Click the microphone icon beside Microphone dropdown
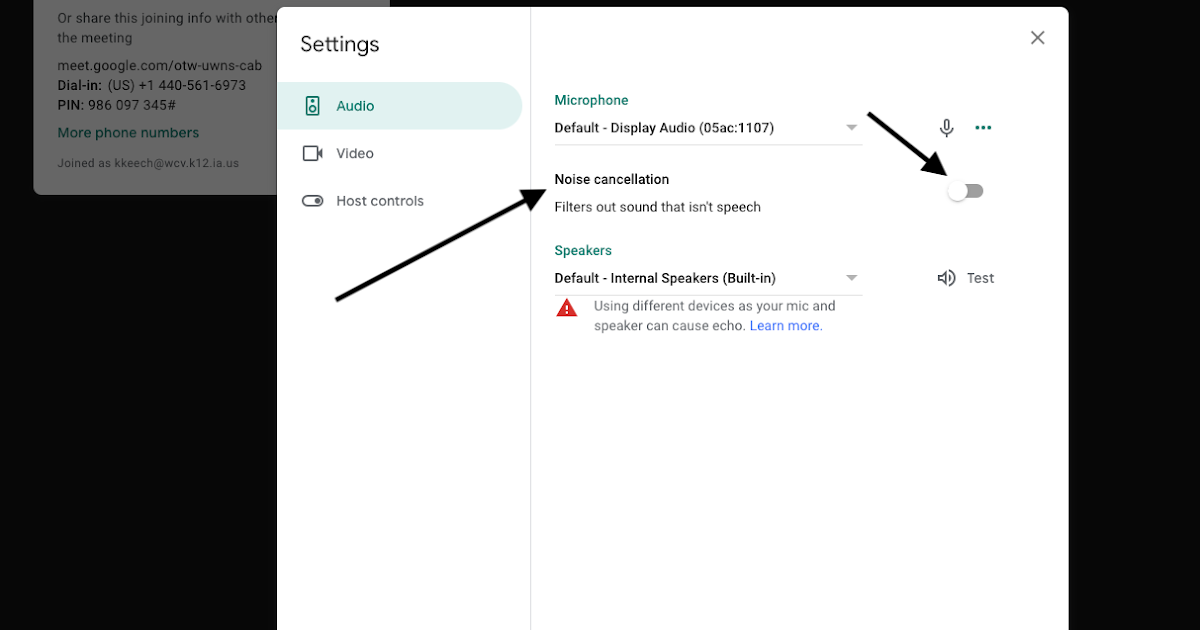1200x630 pixels. coord(946,127)
